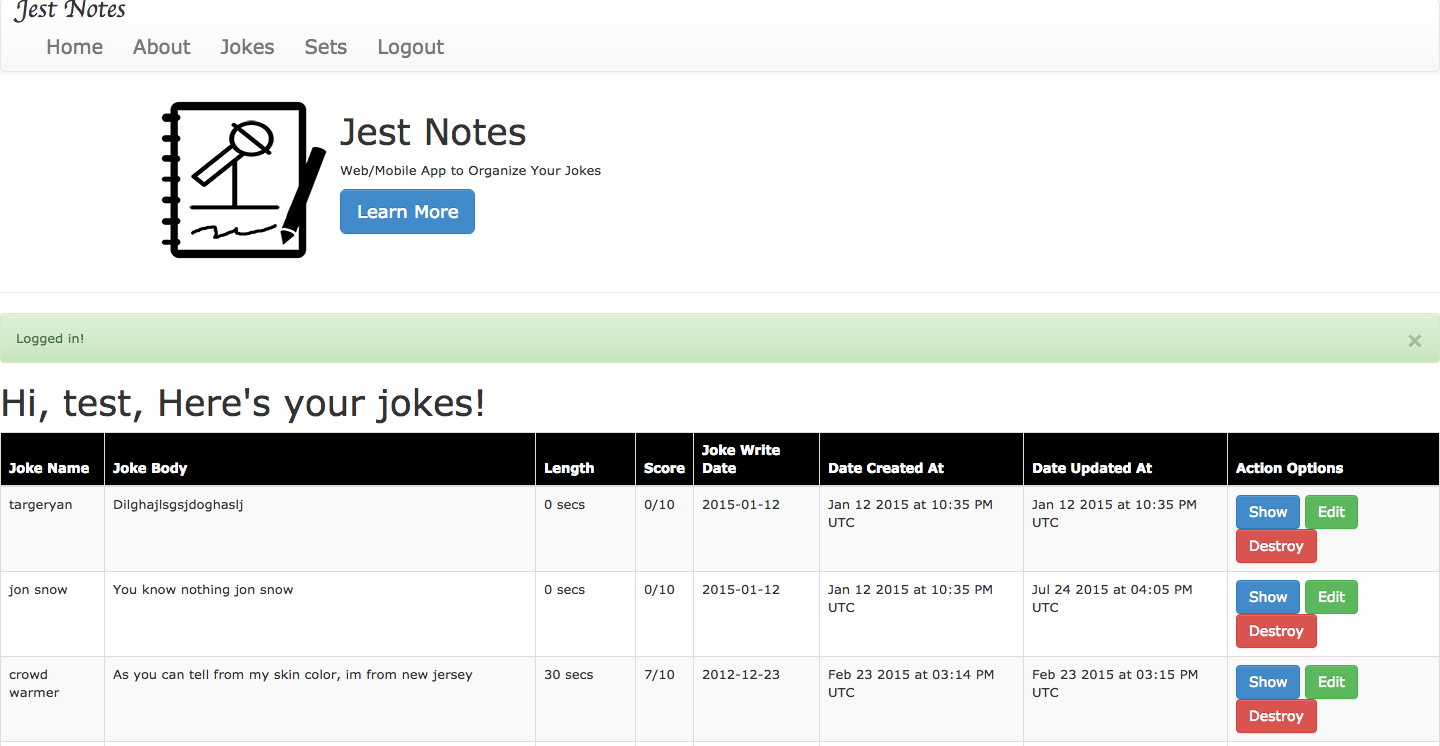1440x746 pixels.
Task: Show the crowd warmer joke
Action: point(1268,682)
